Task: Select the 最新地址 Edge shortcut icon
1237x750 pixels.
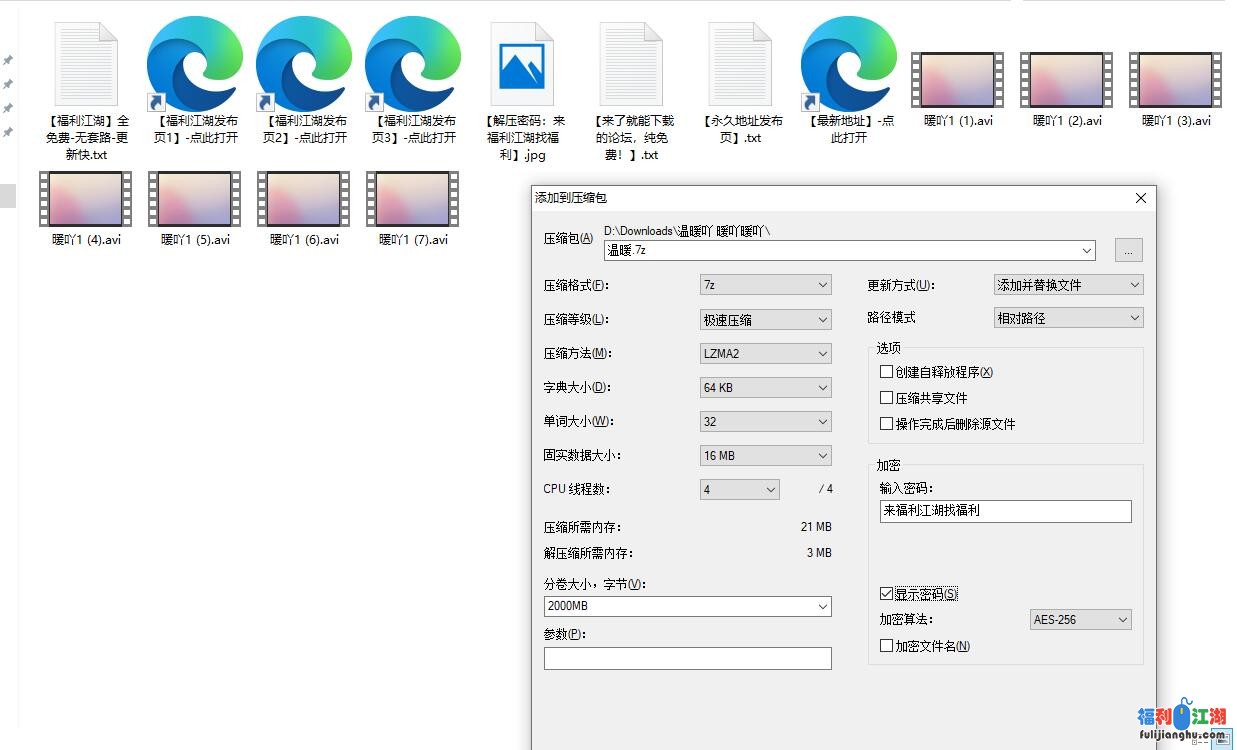Action: pyautogui.click(x=849, y=65)
